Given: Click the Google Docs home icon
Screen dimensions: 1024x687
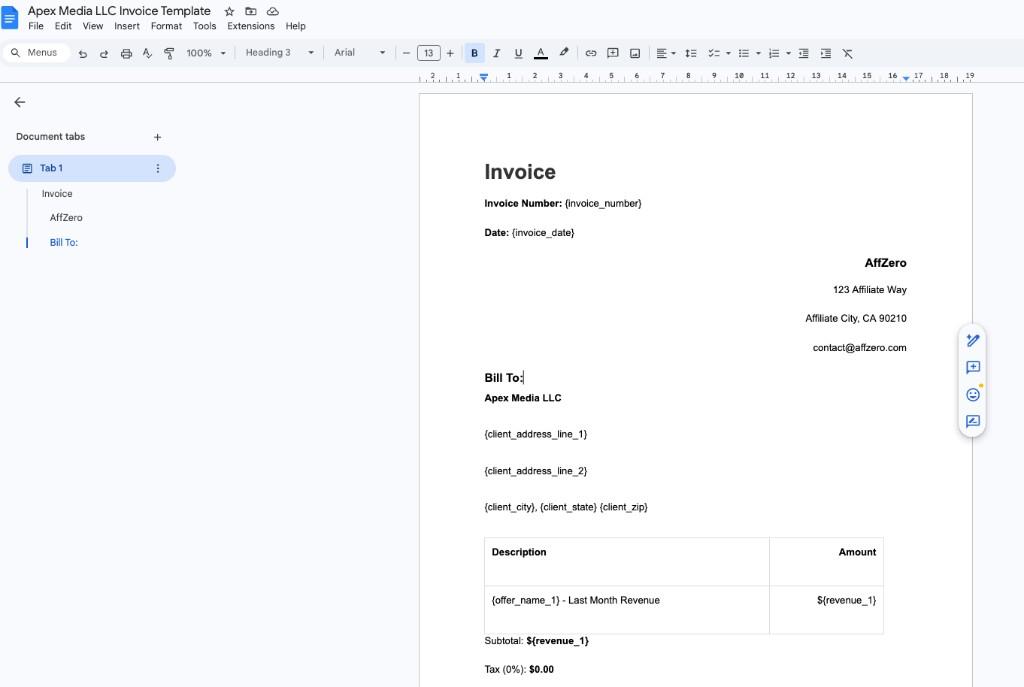Looking at the screenshot, I should [x=10, y=18].
